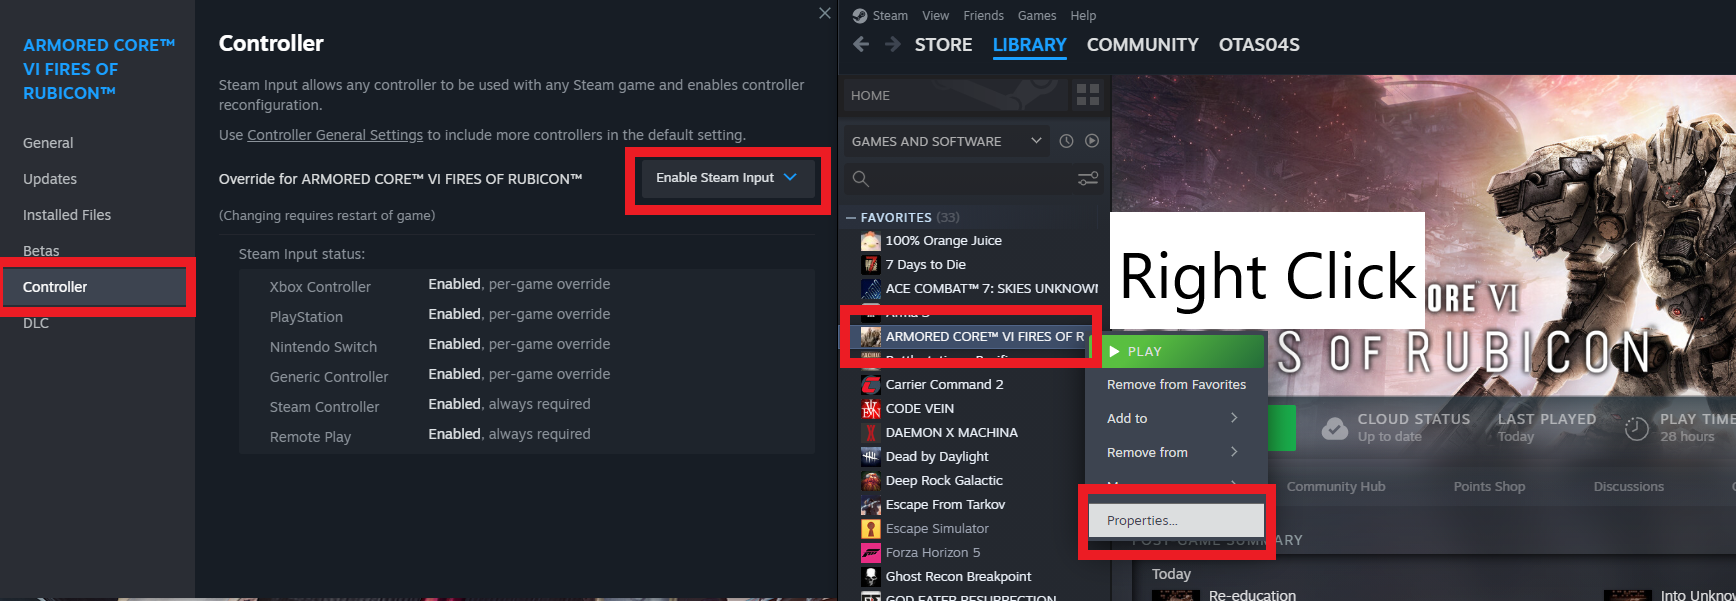The image size is (1736, 601).
Task: Open the Controller General Settings link
Action: [335, 135]
